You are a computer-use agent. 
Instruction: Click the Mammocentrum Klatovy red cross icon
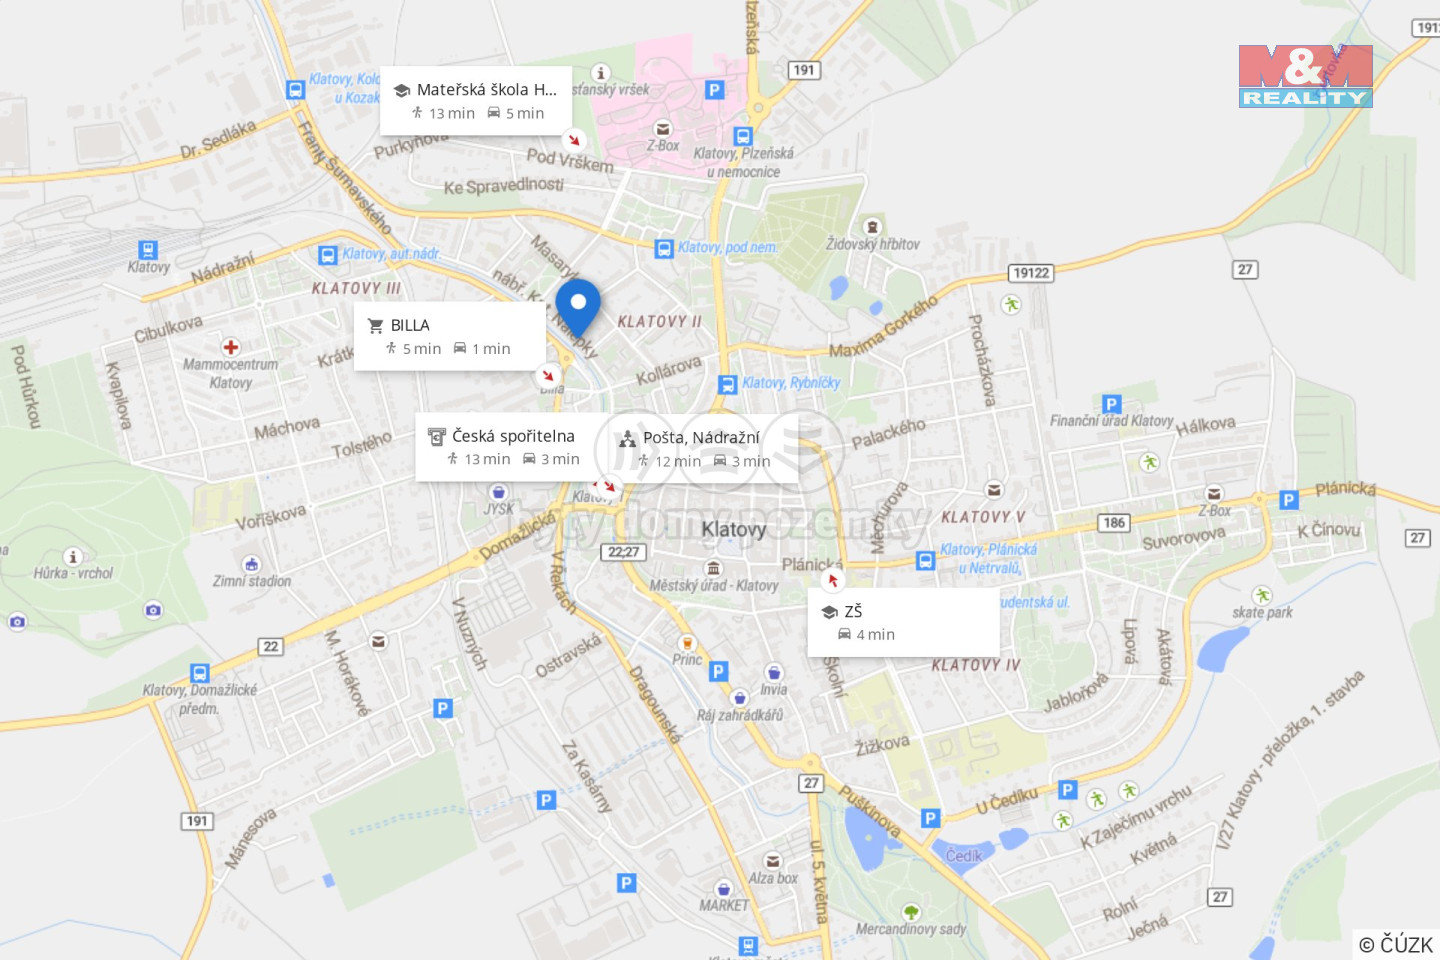(x=231, y=347)
